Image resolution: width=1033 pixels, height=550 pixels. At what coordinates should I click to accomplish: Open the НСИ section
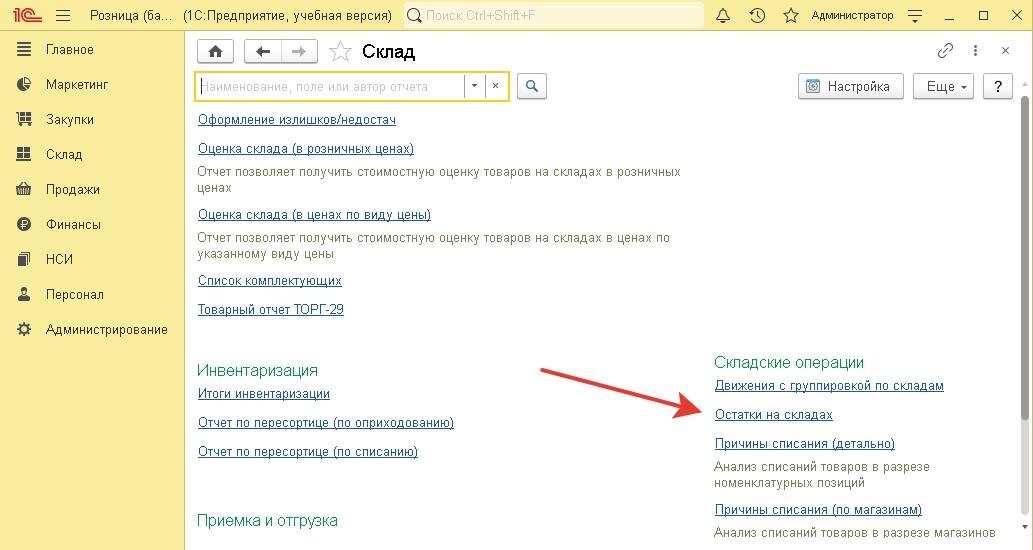pyautogui.click(x=59, y=259)
